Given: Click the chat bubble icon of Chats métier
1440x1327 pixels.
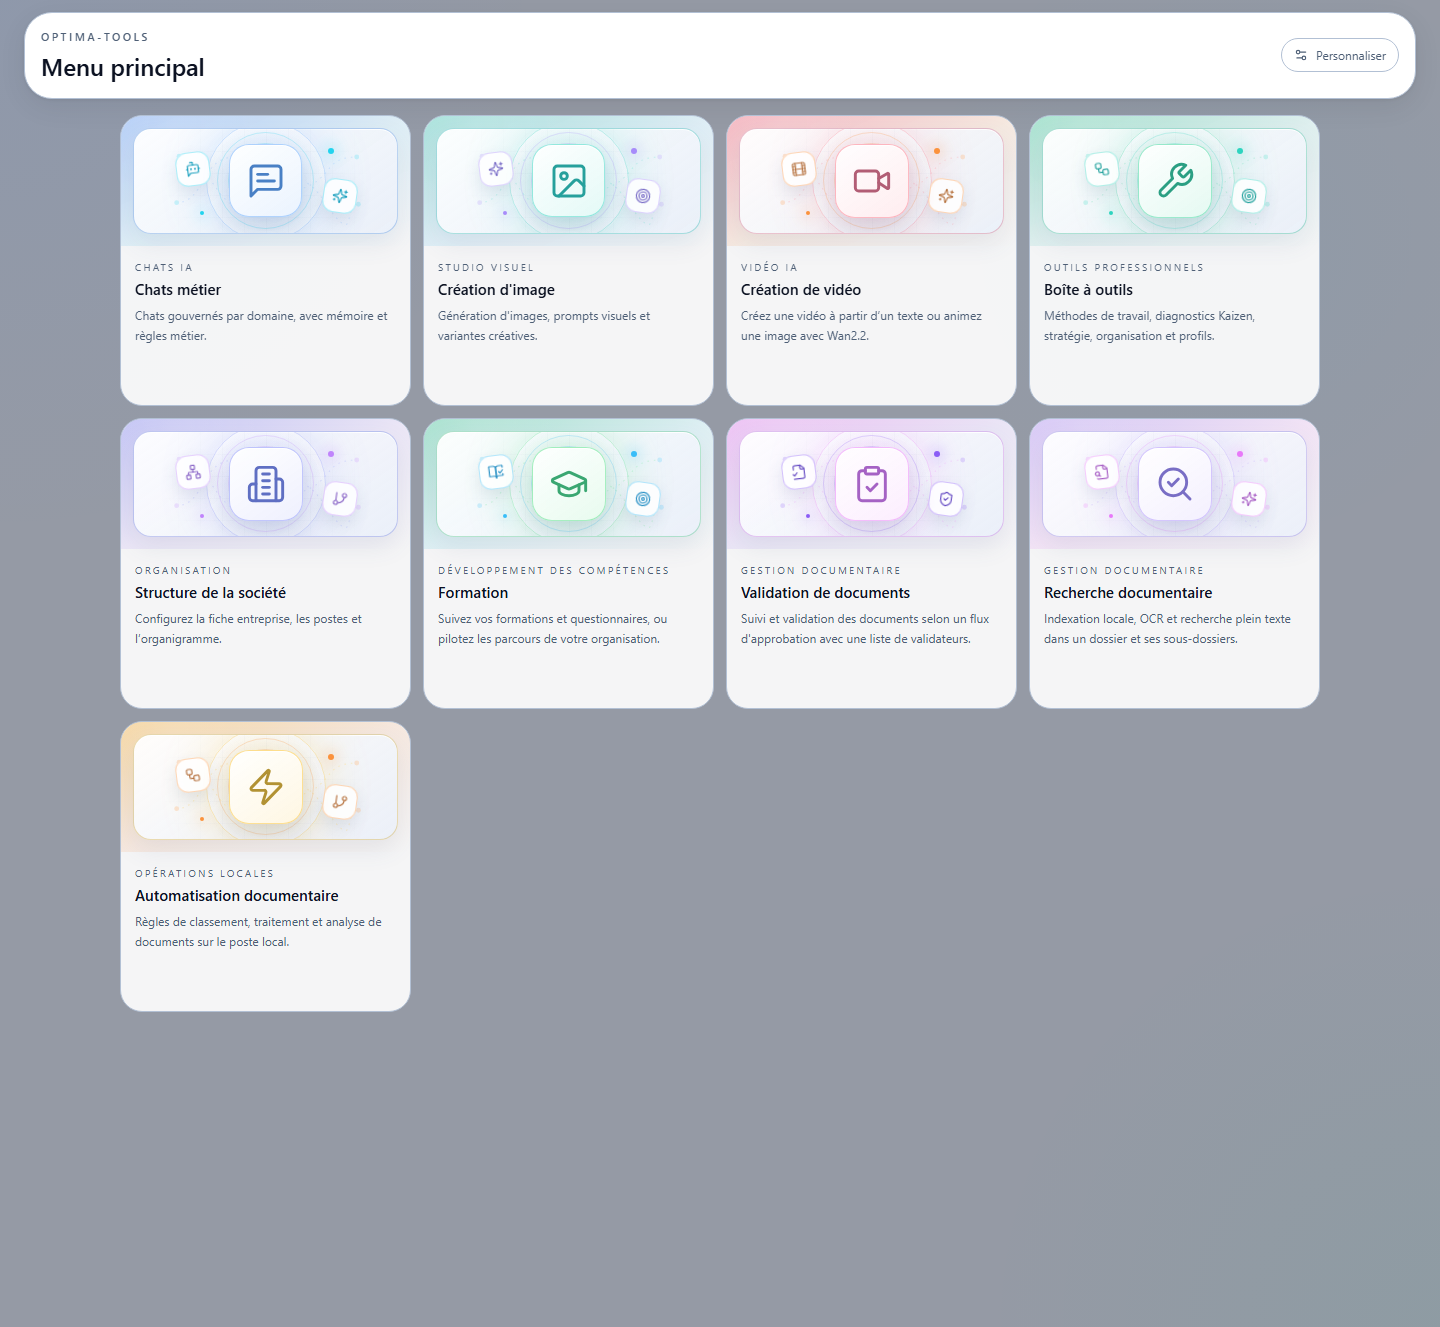Looking at the screenshot, I should point(265,181).
